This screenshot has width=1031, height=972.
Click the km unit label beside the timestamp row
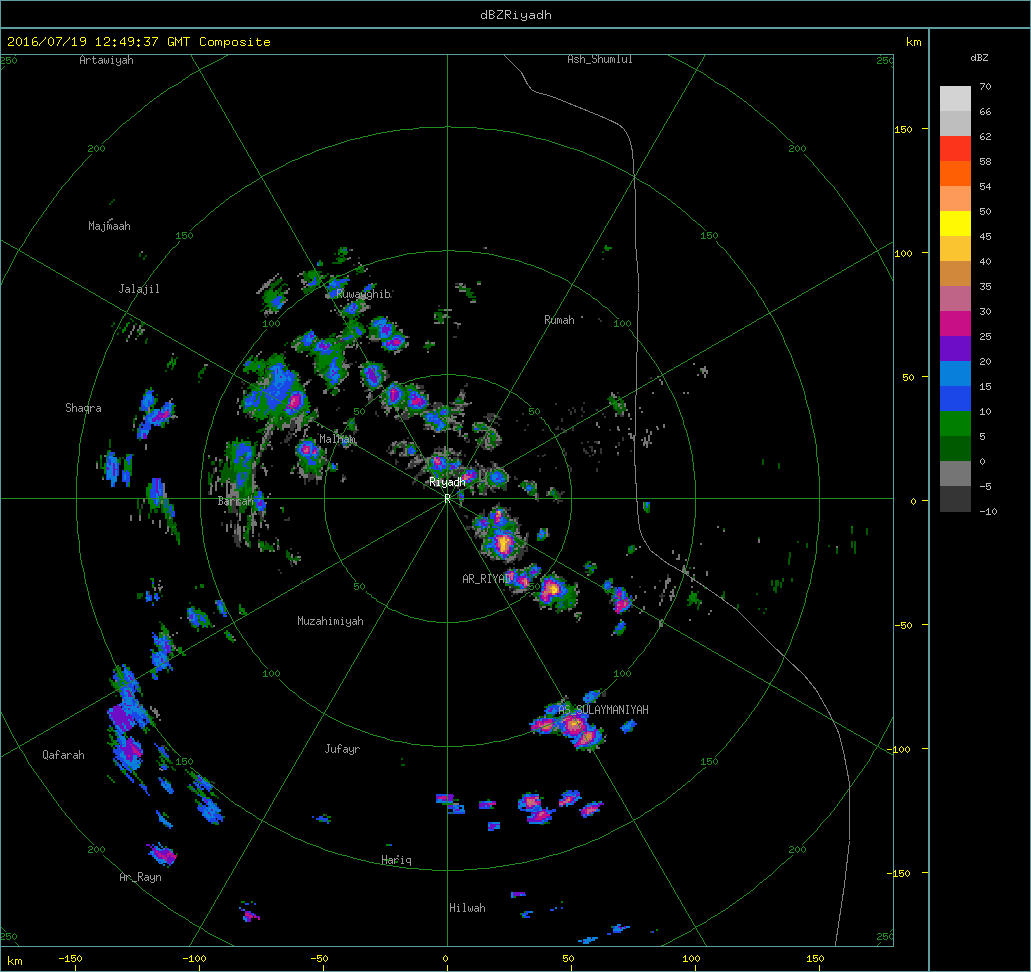[x=914, y=42]
